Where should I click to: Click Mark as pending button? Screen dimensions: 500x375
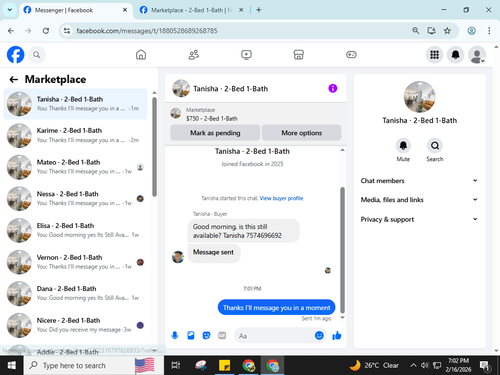click(x=215, y=133)
